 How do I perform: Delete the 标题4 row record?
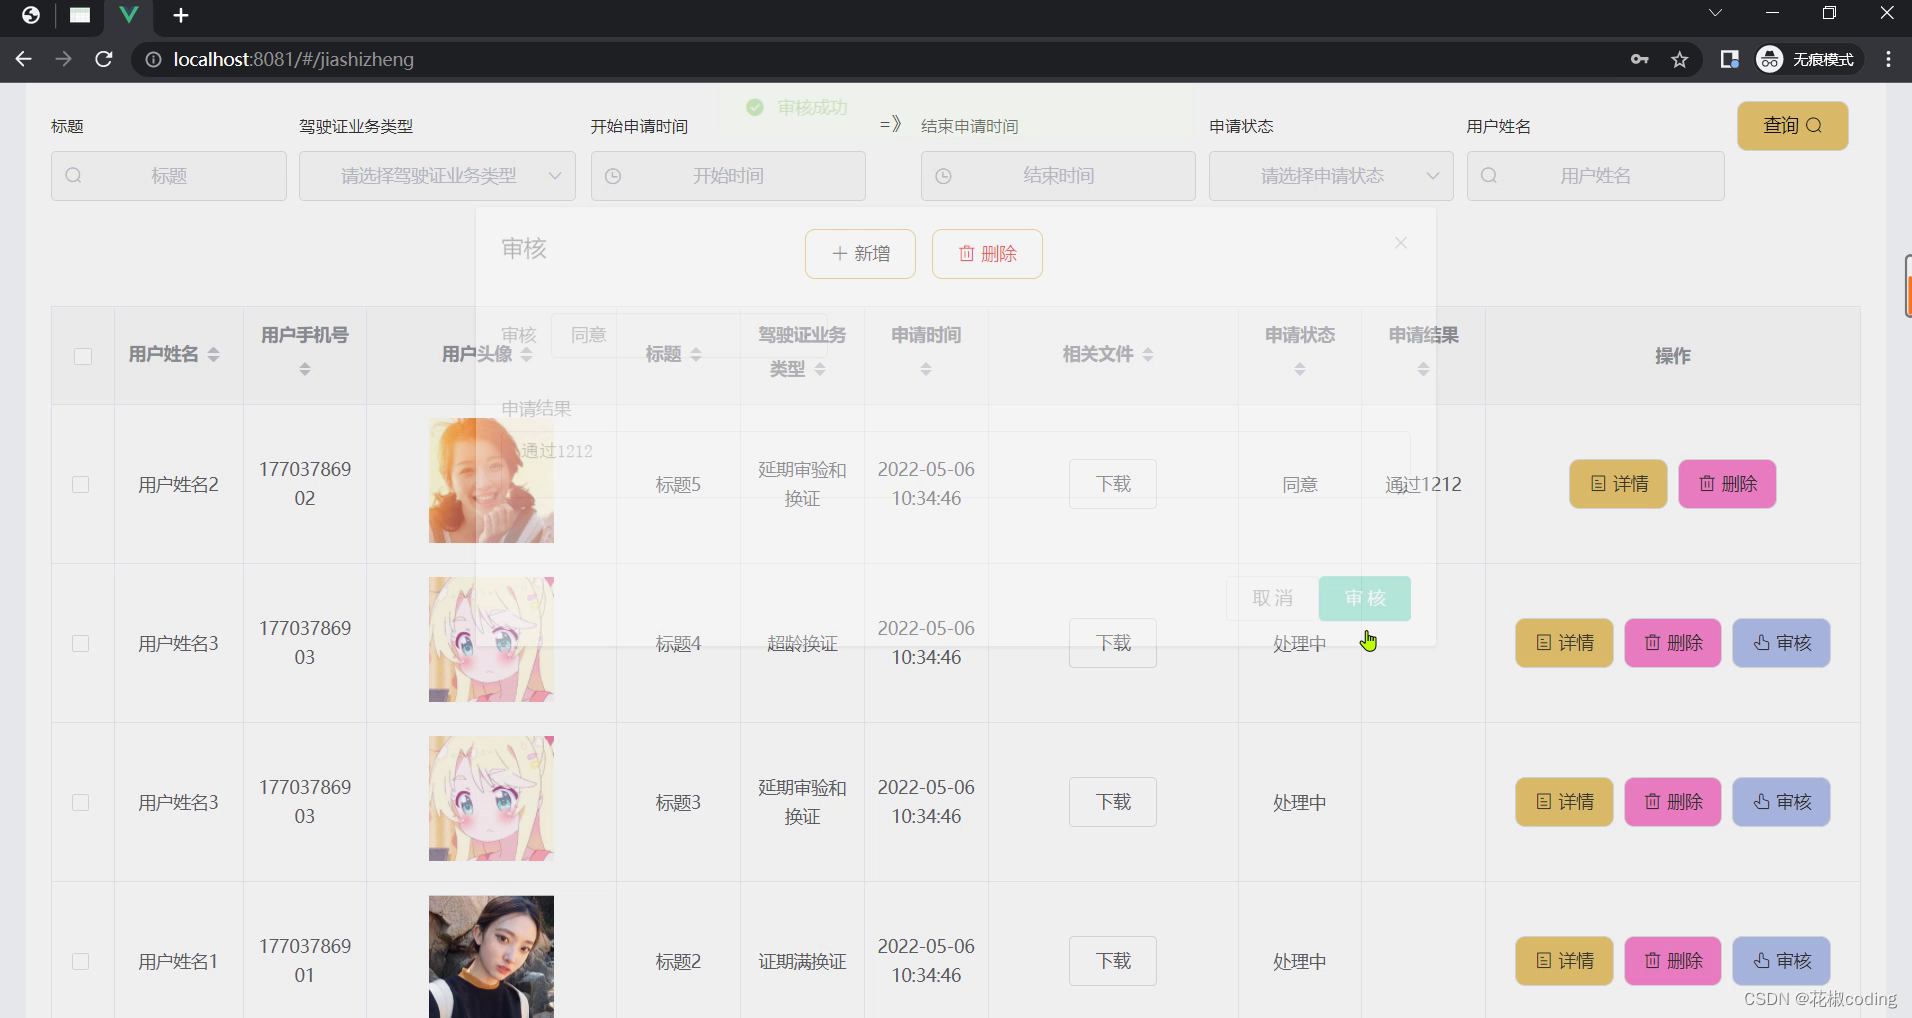point(1673,643)
